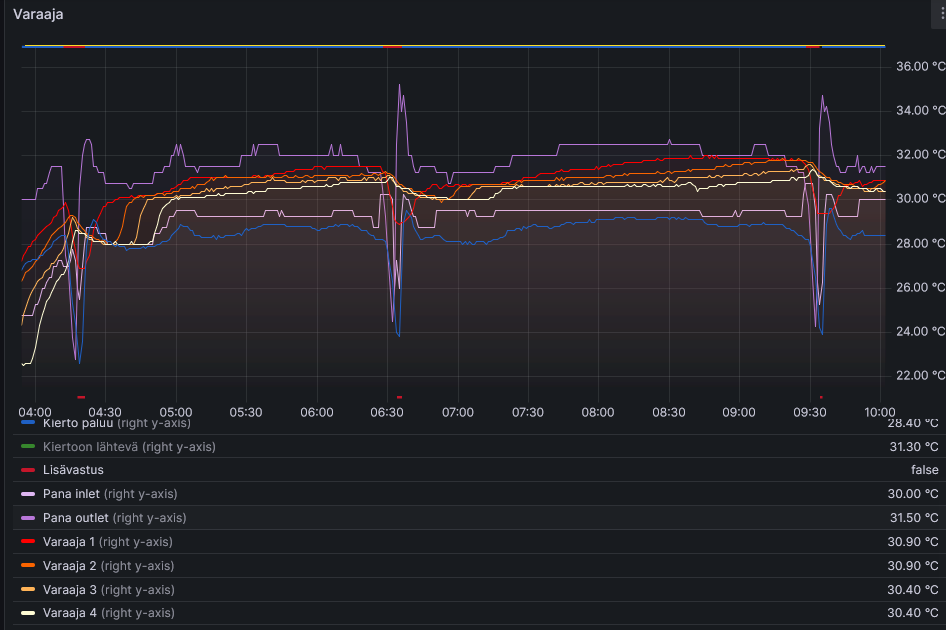Click the light orange Varaaja 3 color icon
Viewport: 946px width, 630px height.
(x=28, y=590)
